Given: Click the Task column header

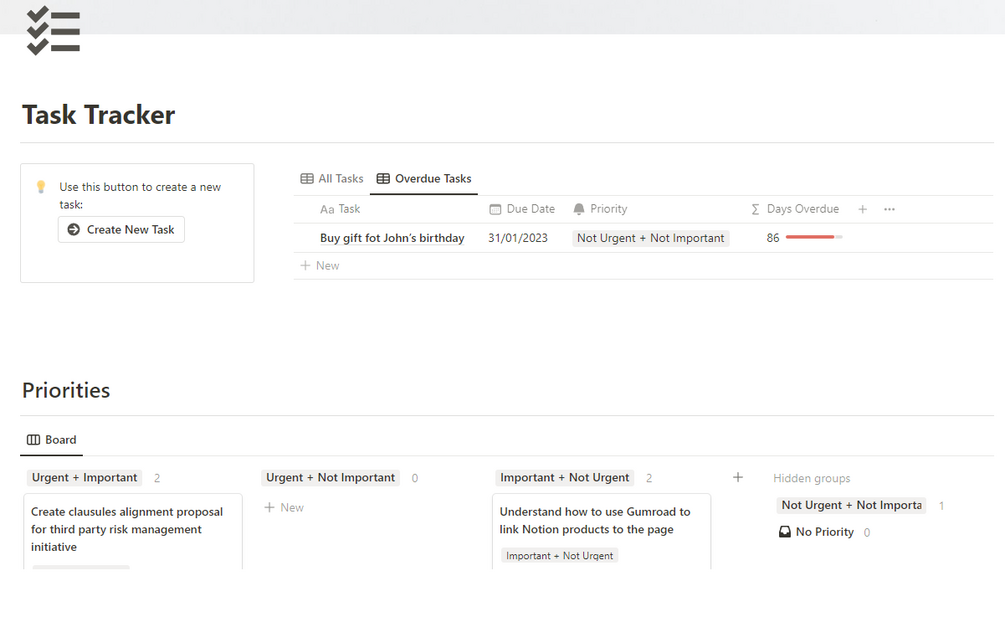Looking at the screenshot, I should [x=340, y=209].
